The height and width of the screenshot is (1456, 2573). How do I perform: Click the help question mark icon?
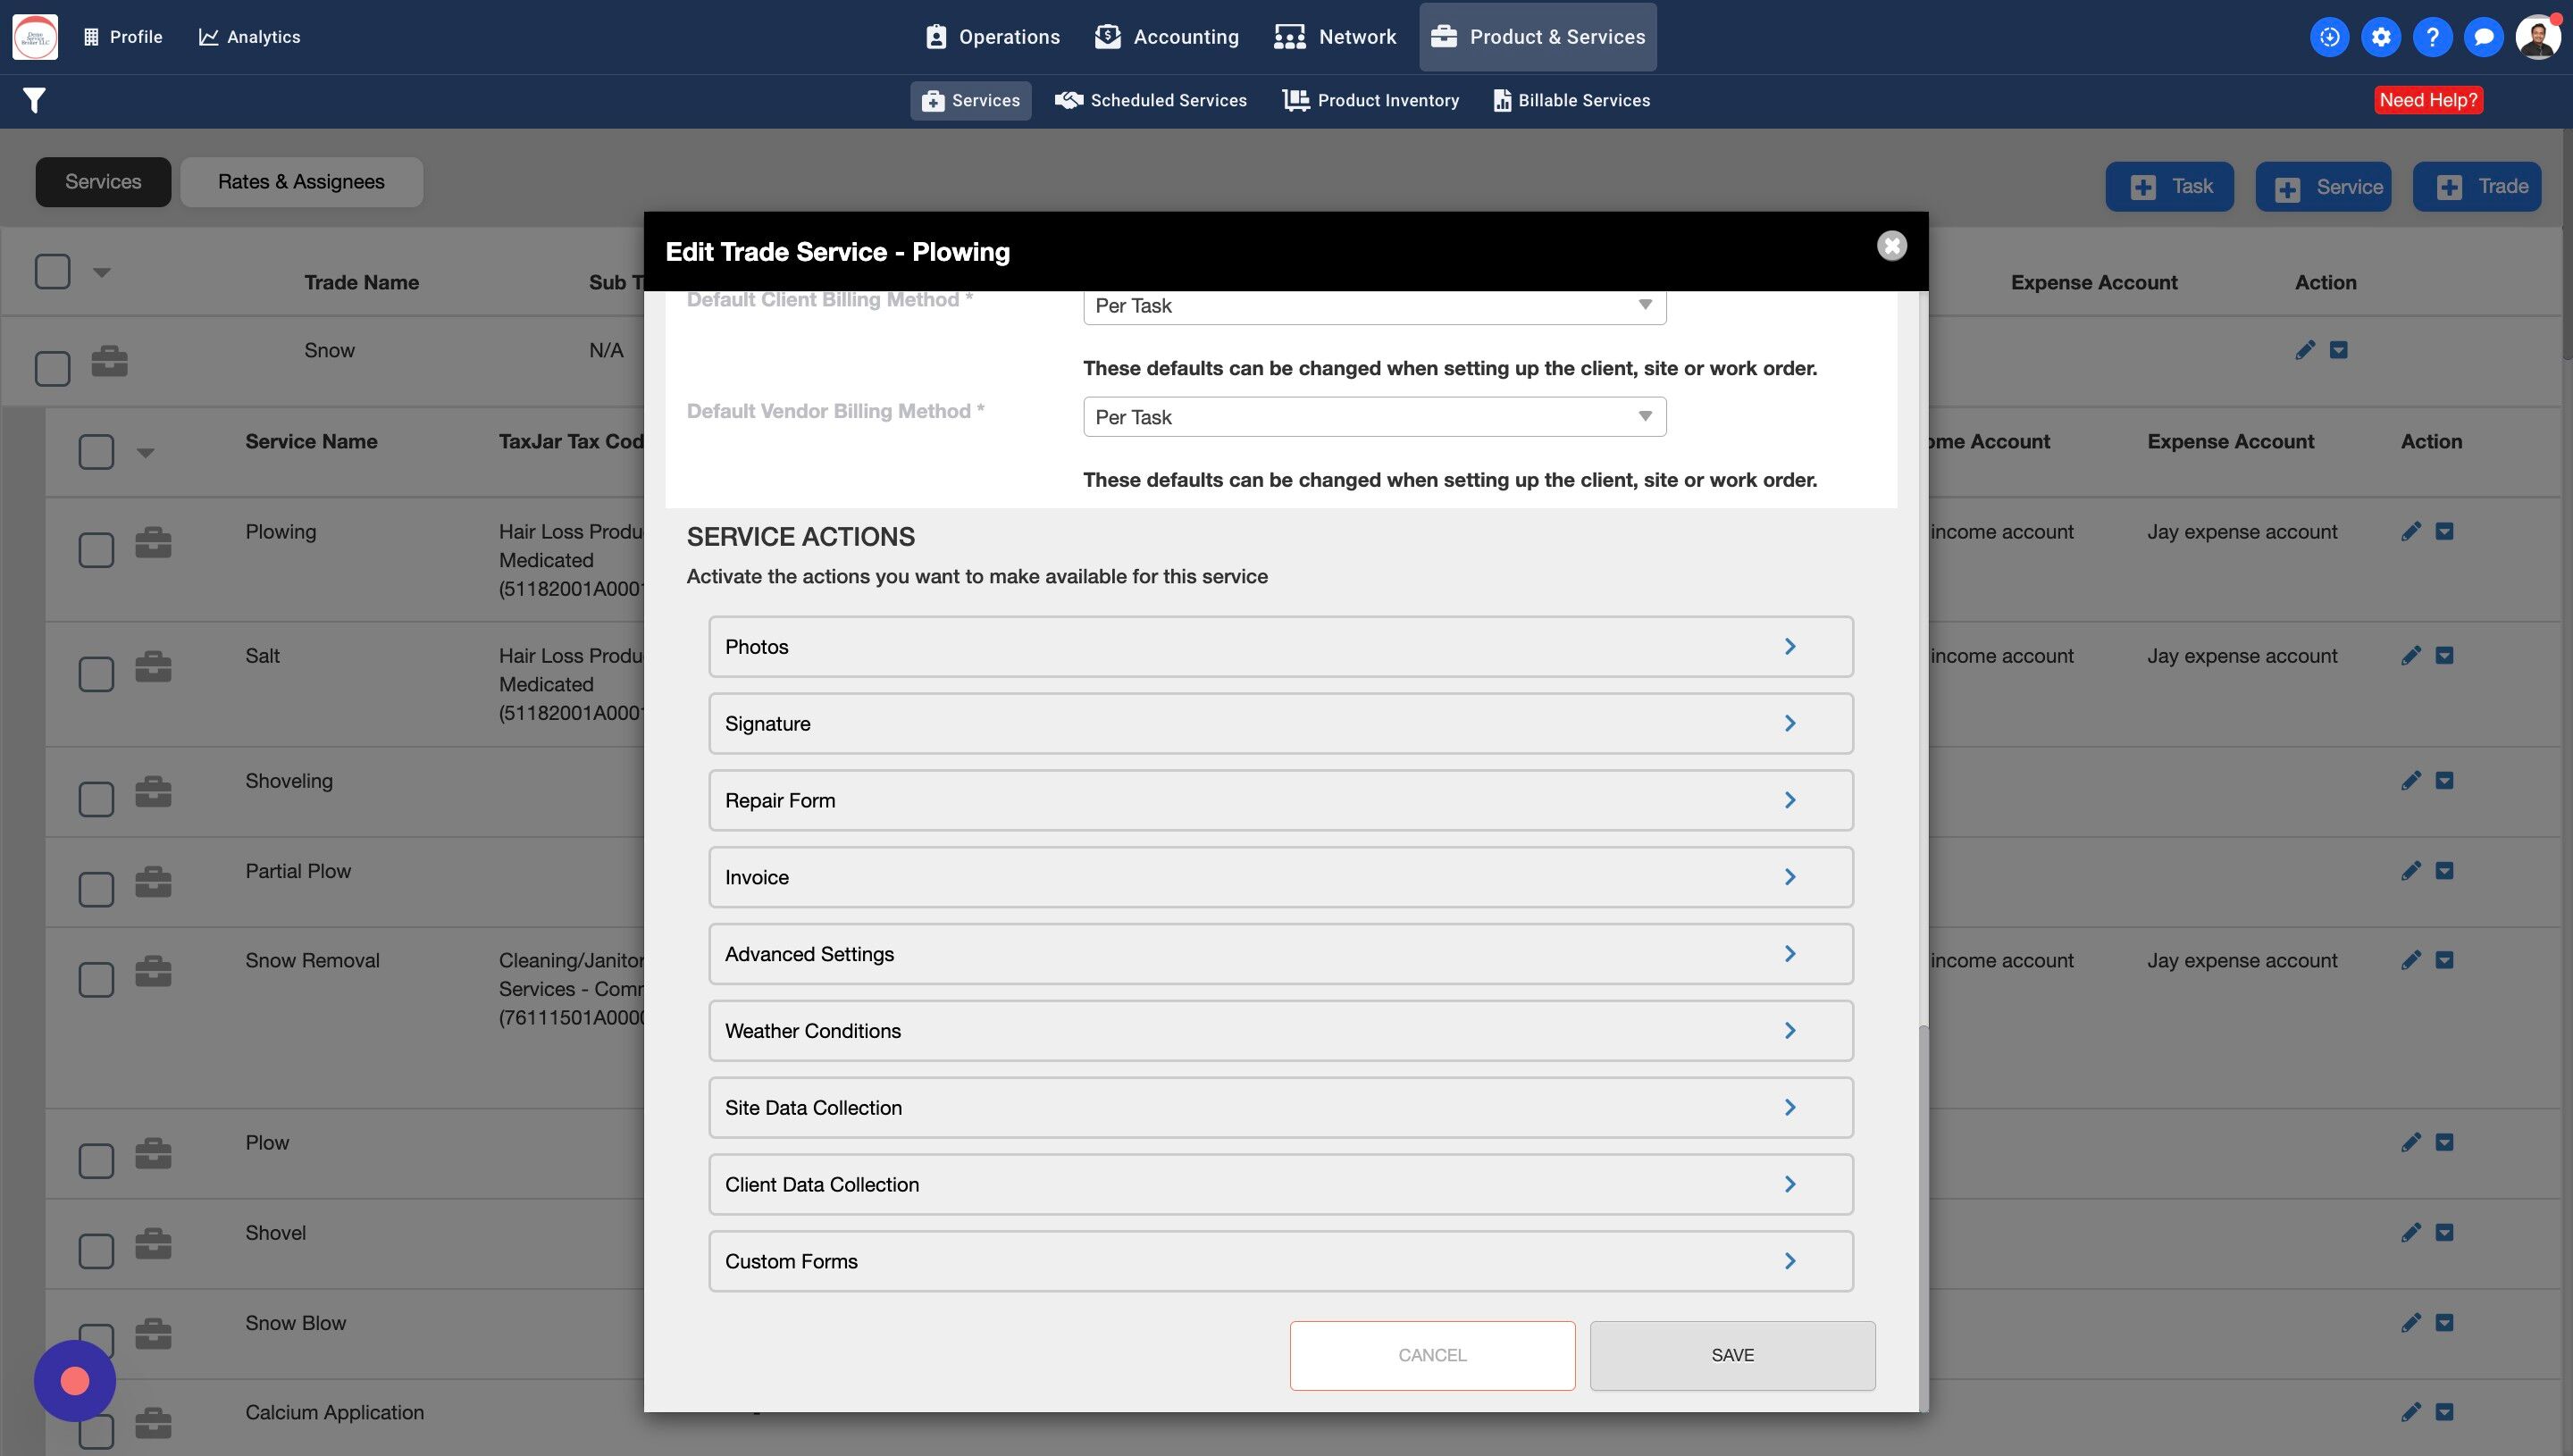(2432, 37)
